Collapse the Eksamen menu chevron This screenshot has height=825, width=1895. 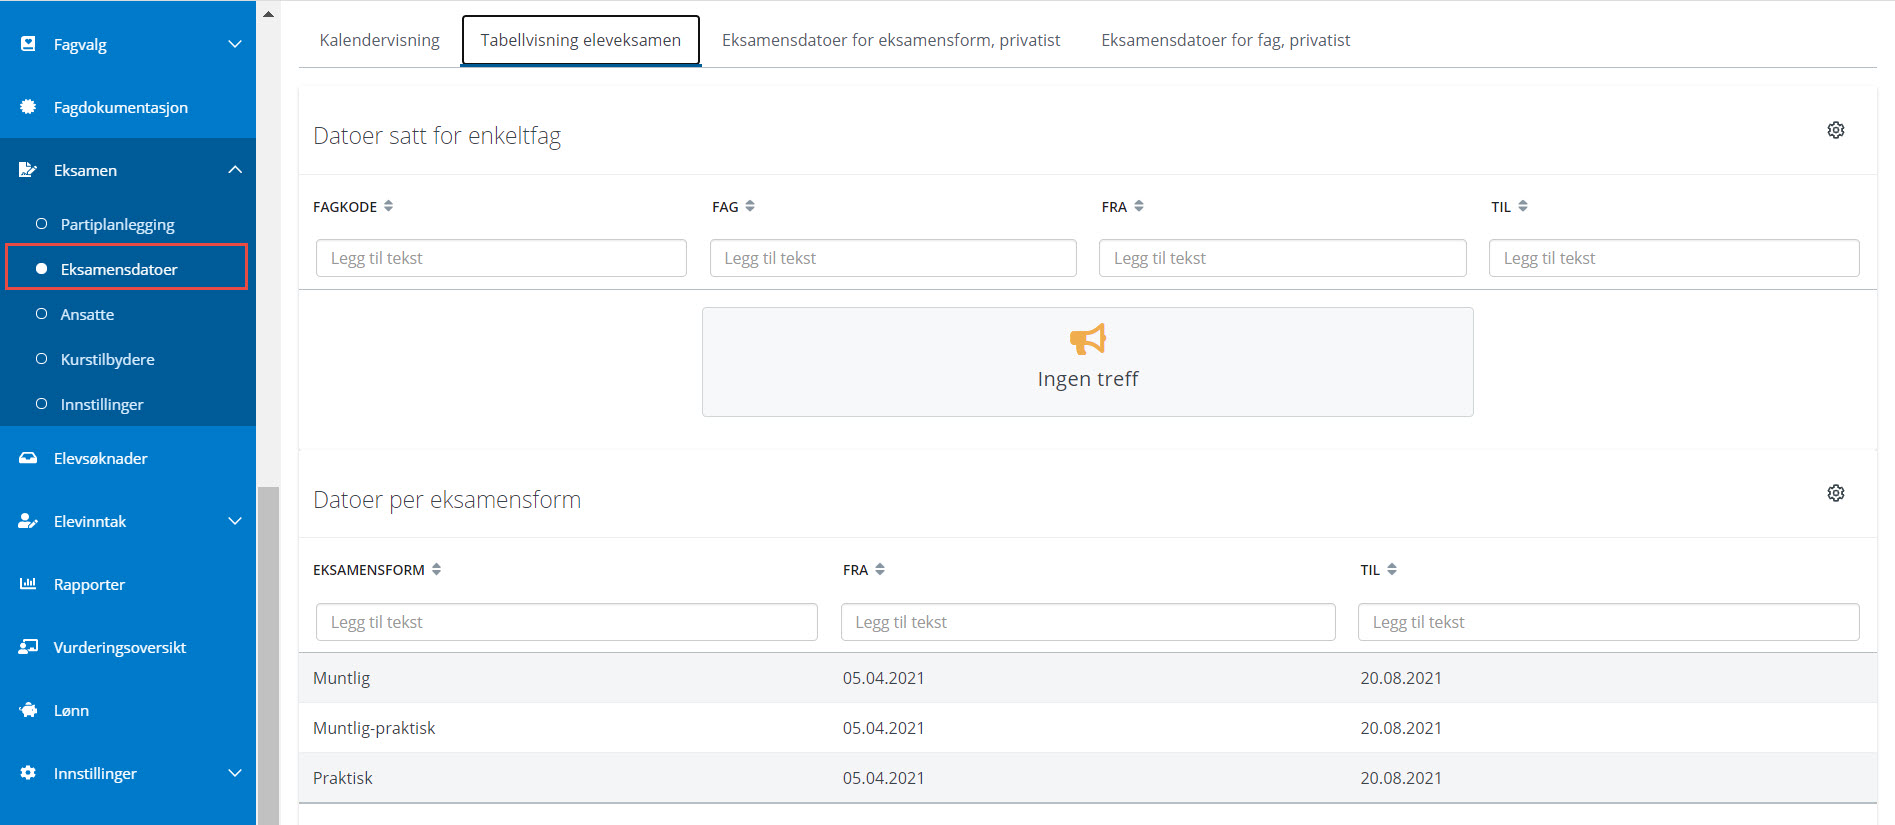tap(235, 170)
